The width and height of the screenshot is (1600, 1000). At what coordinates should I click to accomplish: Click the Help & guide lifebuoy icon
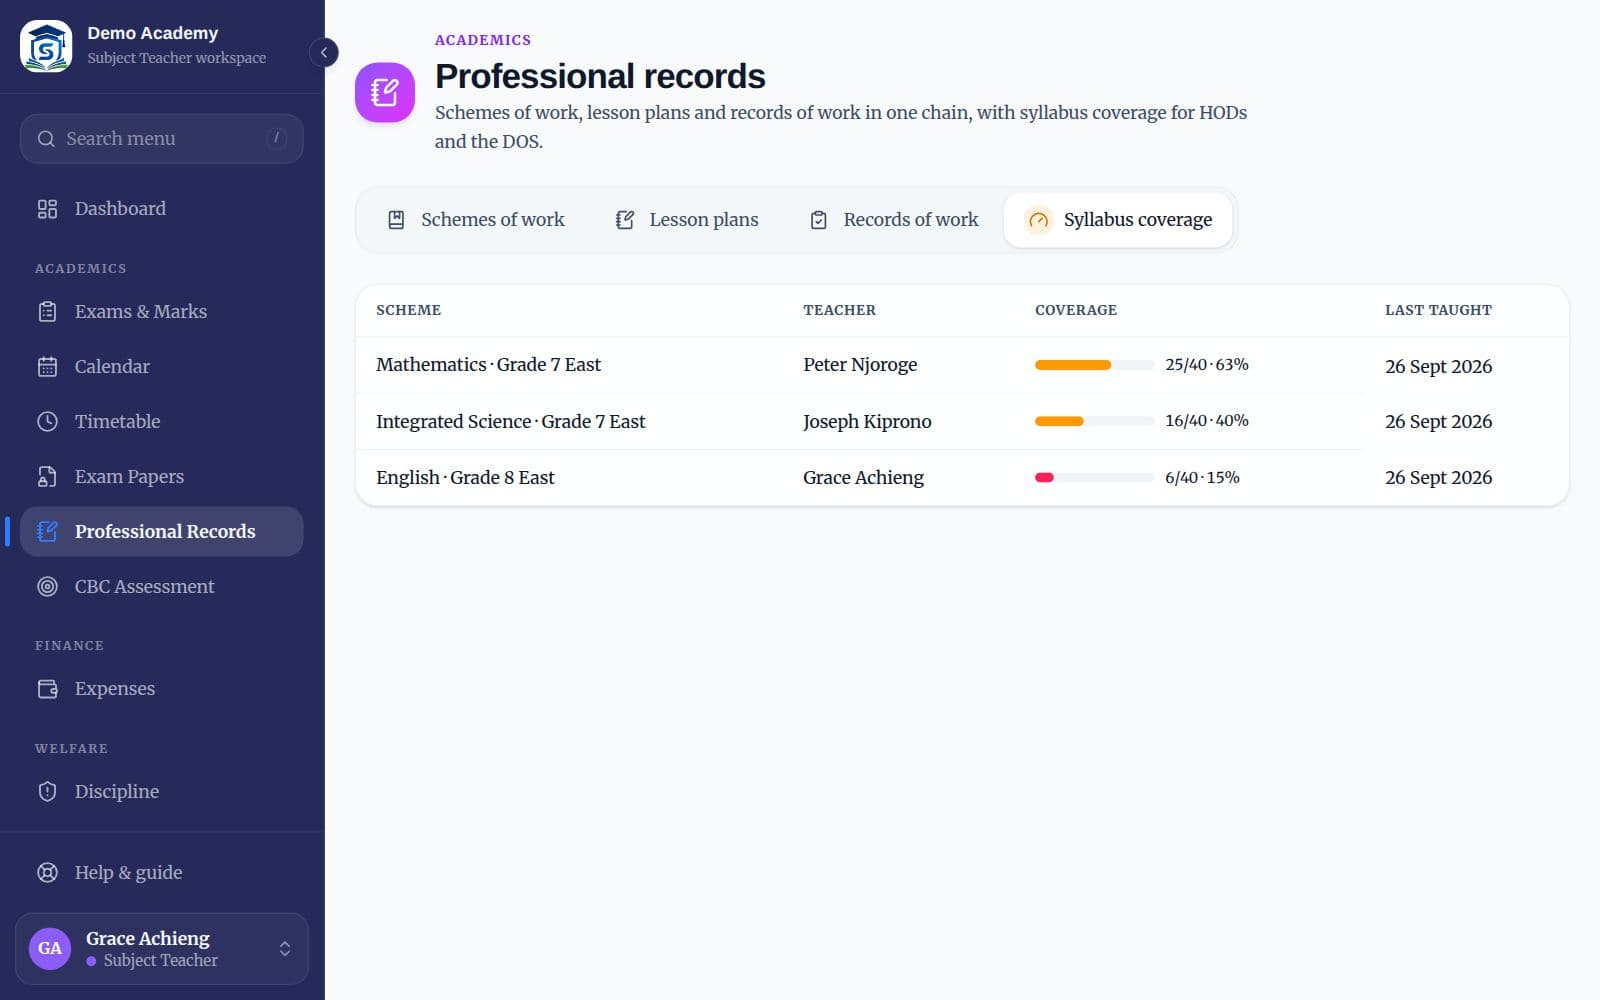tap(47, 873)
